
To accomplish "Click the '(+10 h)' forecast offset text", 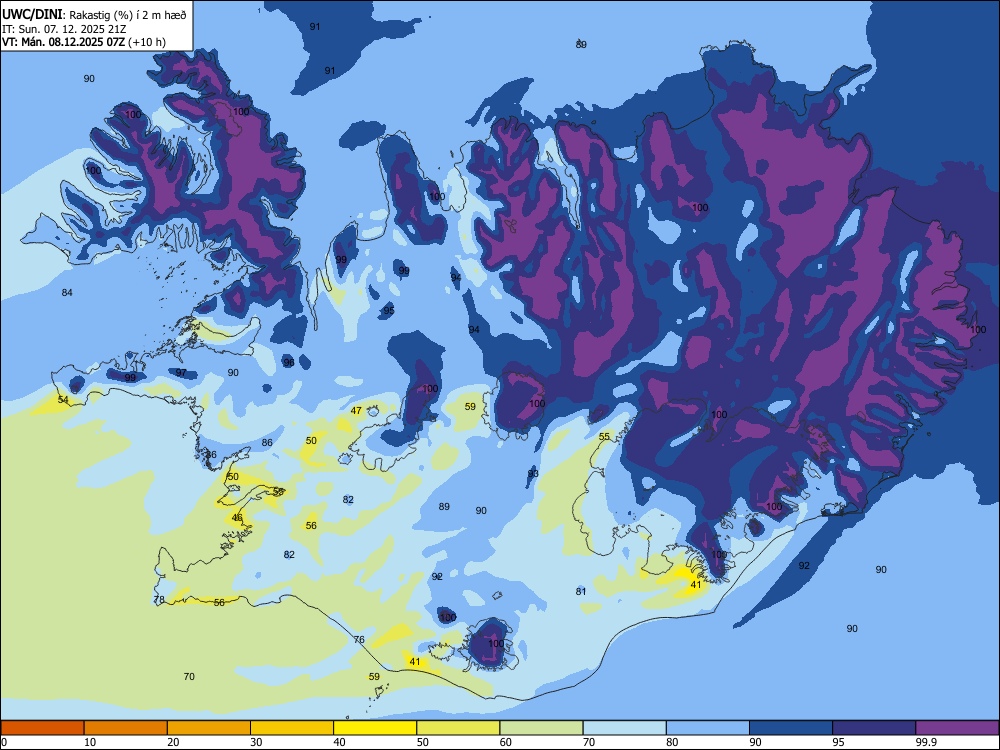I will coord(147,42).
